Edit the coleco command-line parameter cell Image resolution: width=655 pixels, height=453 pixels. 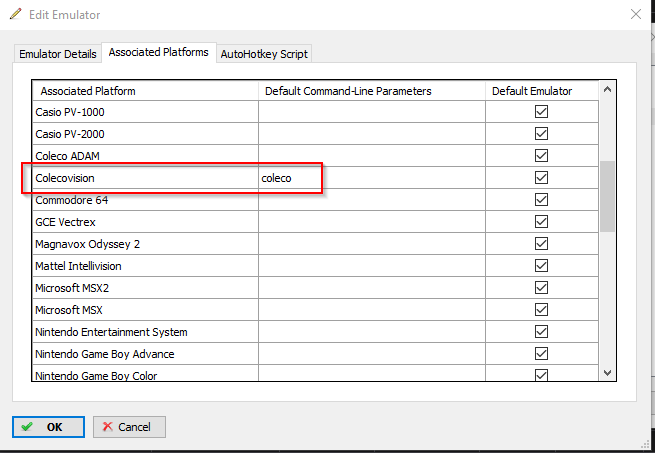pyautogui.click(x=372, y=178)
